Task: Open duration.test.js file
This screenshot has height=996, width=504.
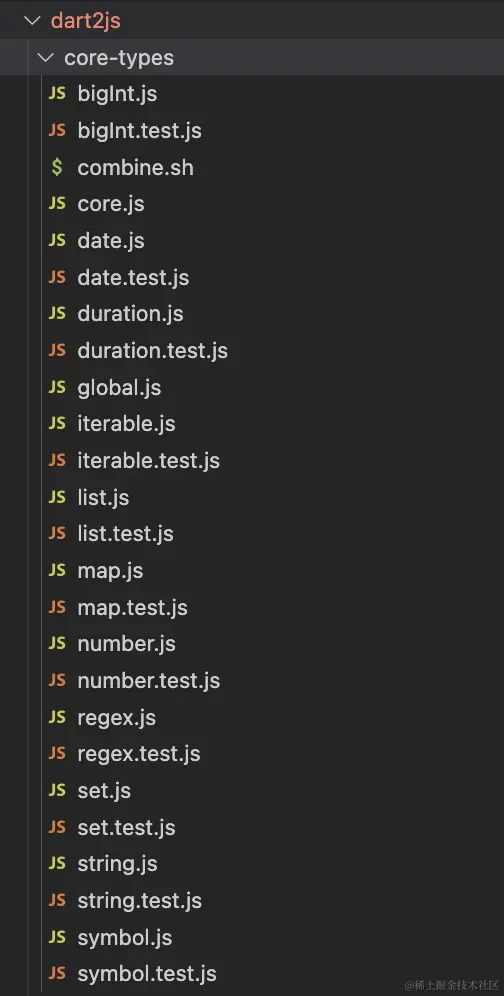Action: click(x=153, y=351)
